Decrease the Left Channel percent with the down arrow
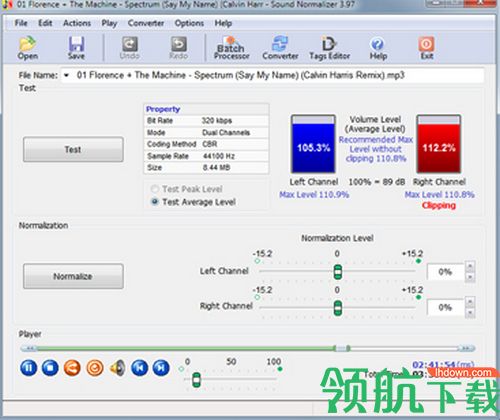The width and height of the screenshot is (500, 420). click(470, 277)
